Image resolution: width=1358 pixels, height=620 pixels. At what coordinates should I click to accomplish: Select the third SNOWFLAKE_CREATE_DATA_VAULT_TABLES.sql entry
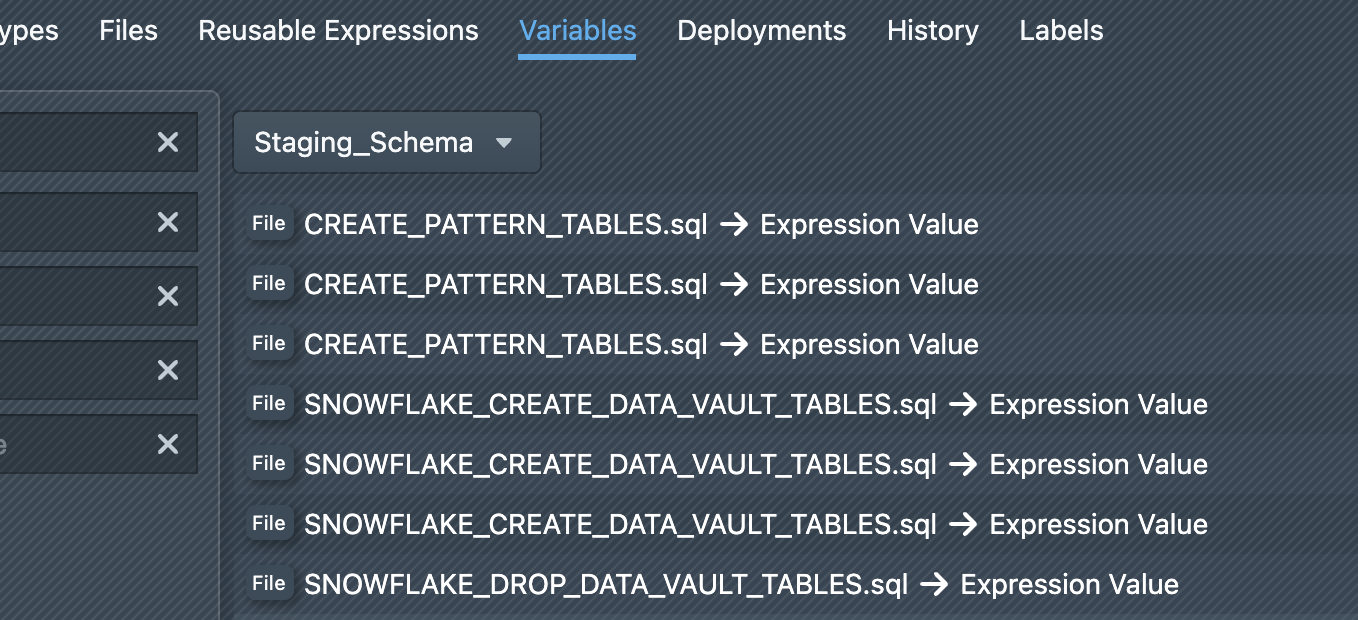click(x=620, y=525)
